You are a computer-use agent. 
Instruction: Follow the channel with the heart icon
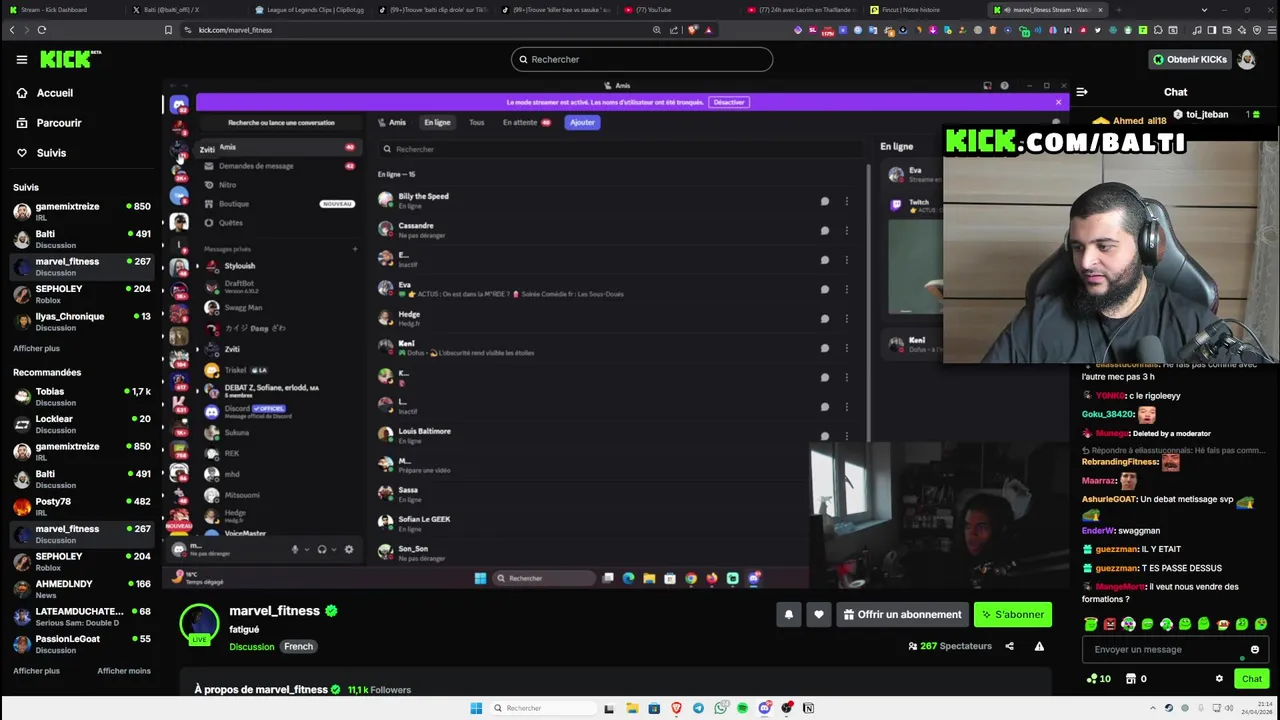pyautogui.click(x=819, y=615)
